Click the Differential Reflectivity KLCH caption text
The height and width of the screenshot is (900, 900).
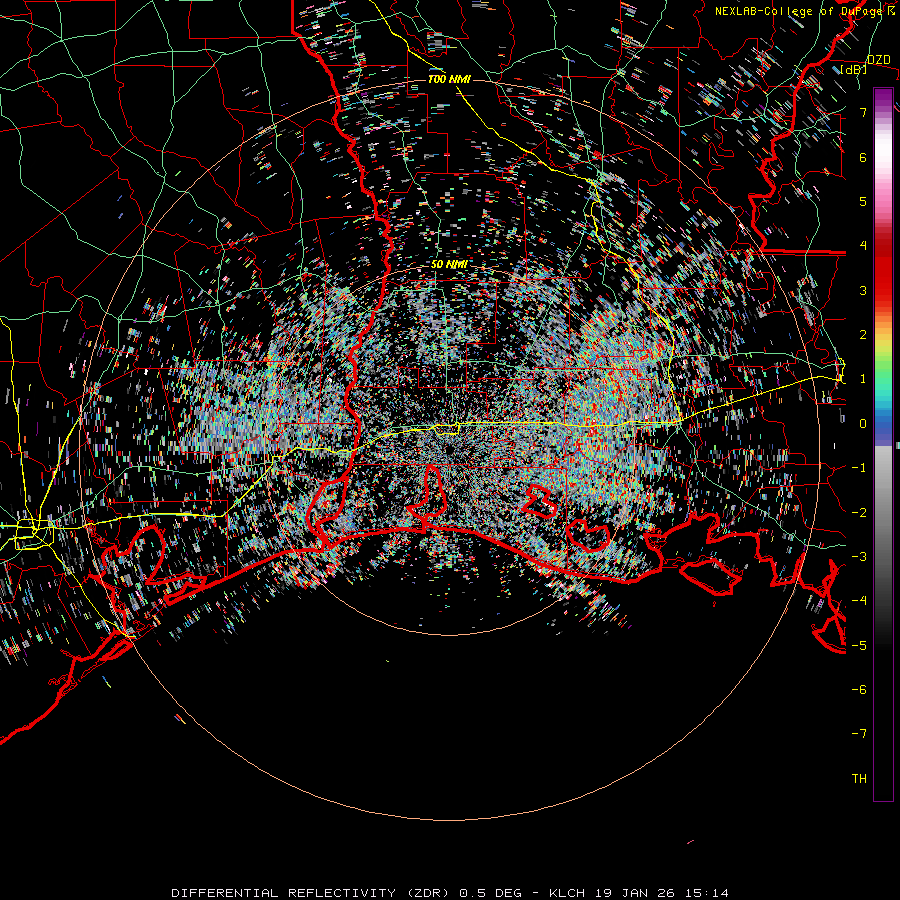pos(450,893)
